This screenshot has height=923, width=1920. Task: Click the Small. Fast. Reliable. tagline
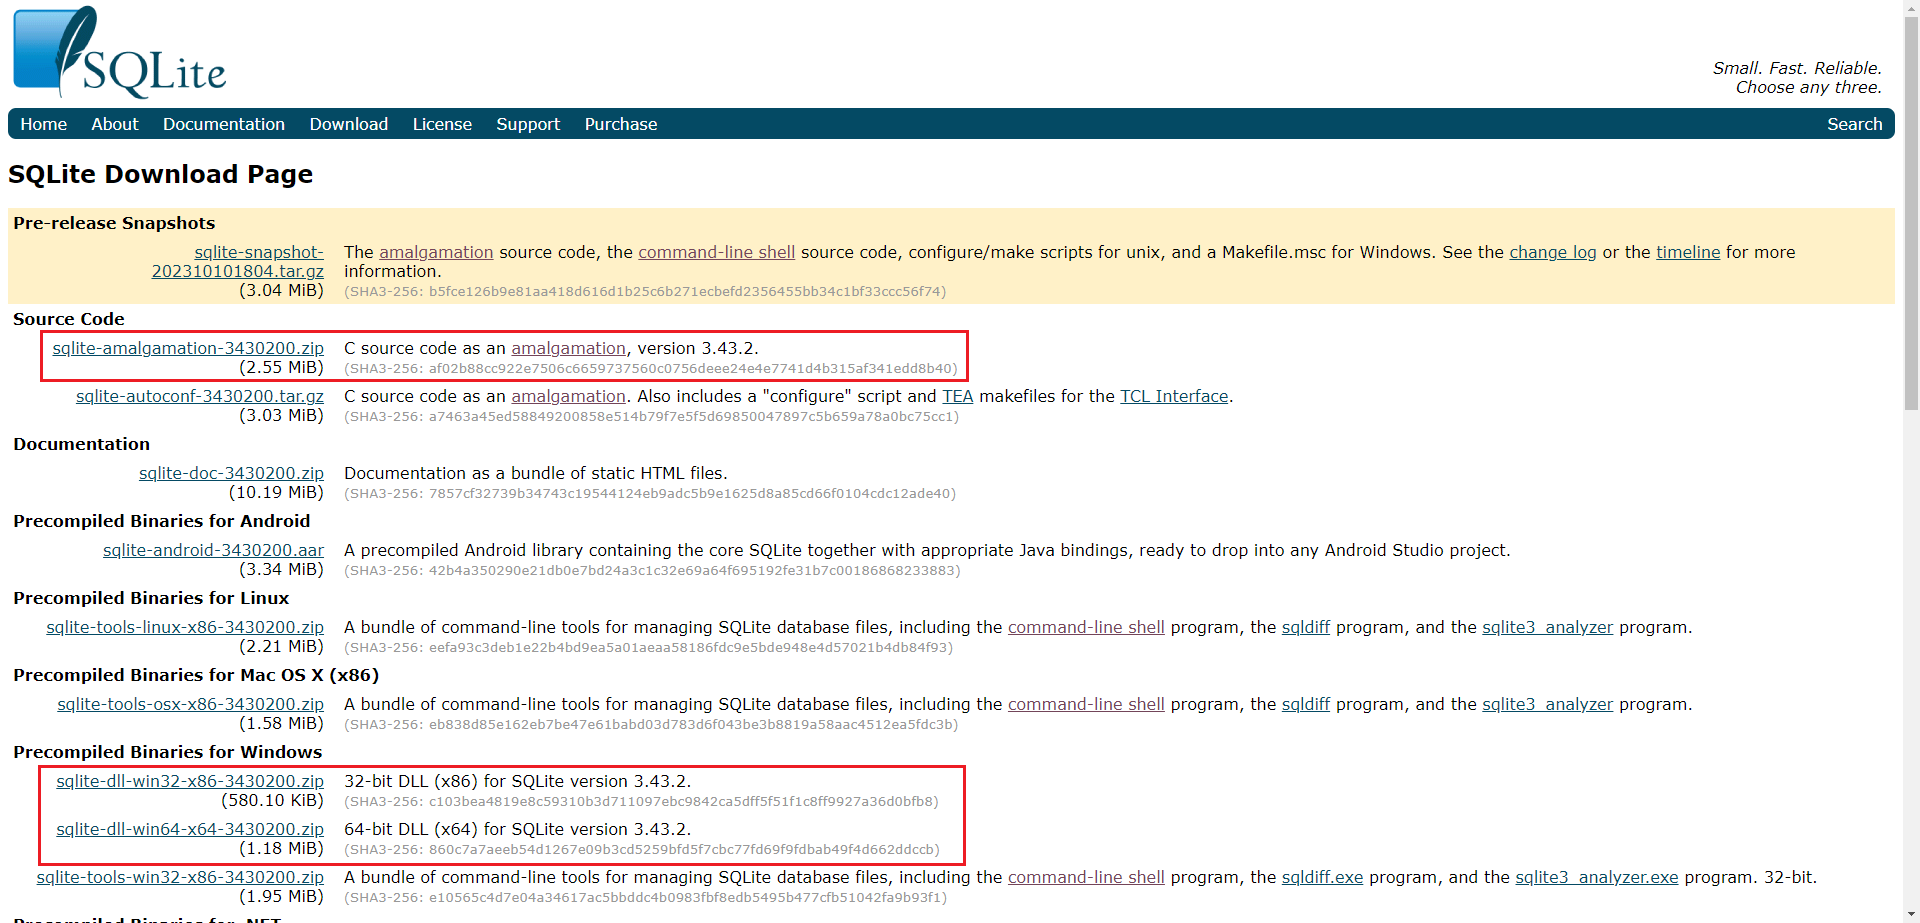[x=1797, y=68]
